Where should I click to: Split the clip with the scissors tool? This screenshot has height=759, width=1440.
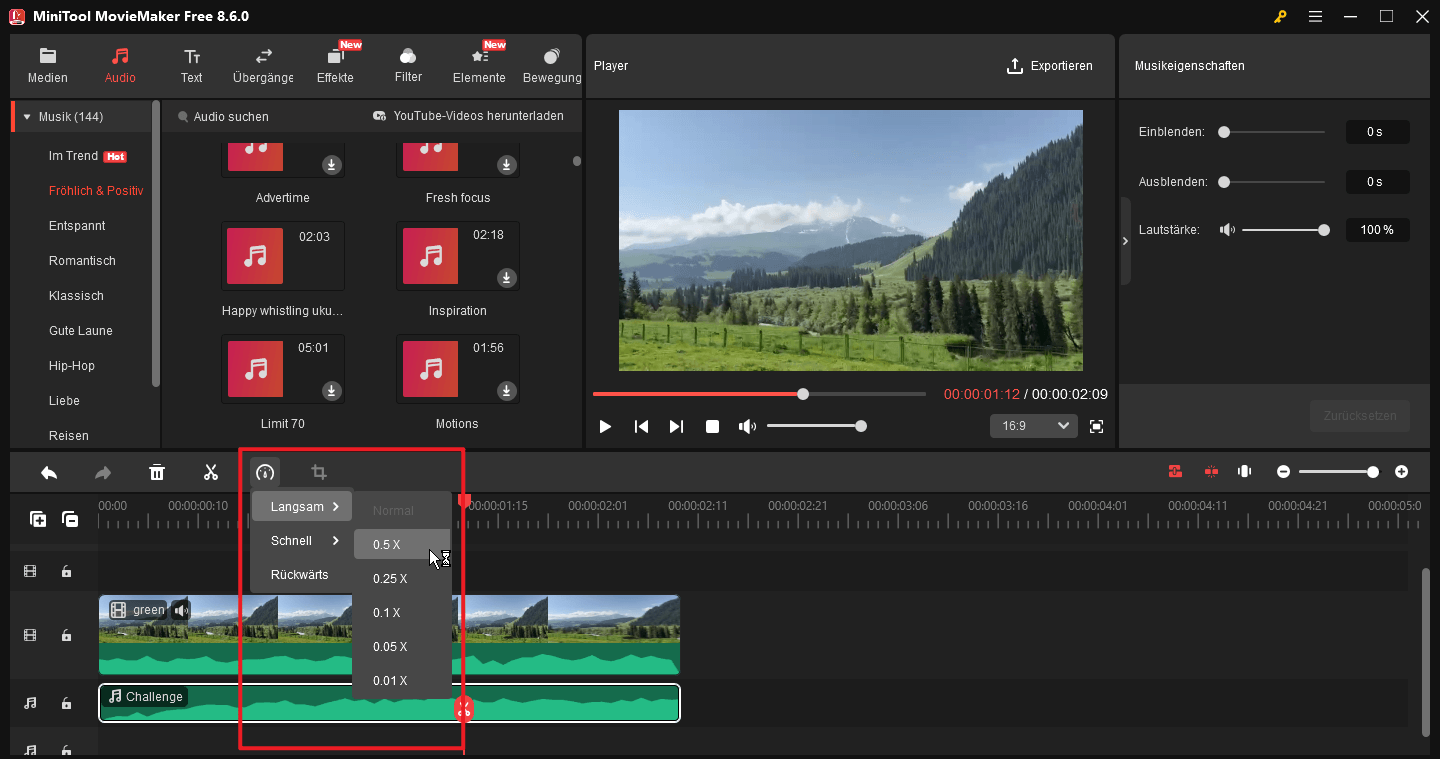[x=211, y=471]
